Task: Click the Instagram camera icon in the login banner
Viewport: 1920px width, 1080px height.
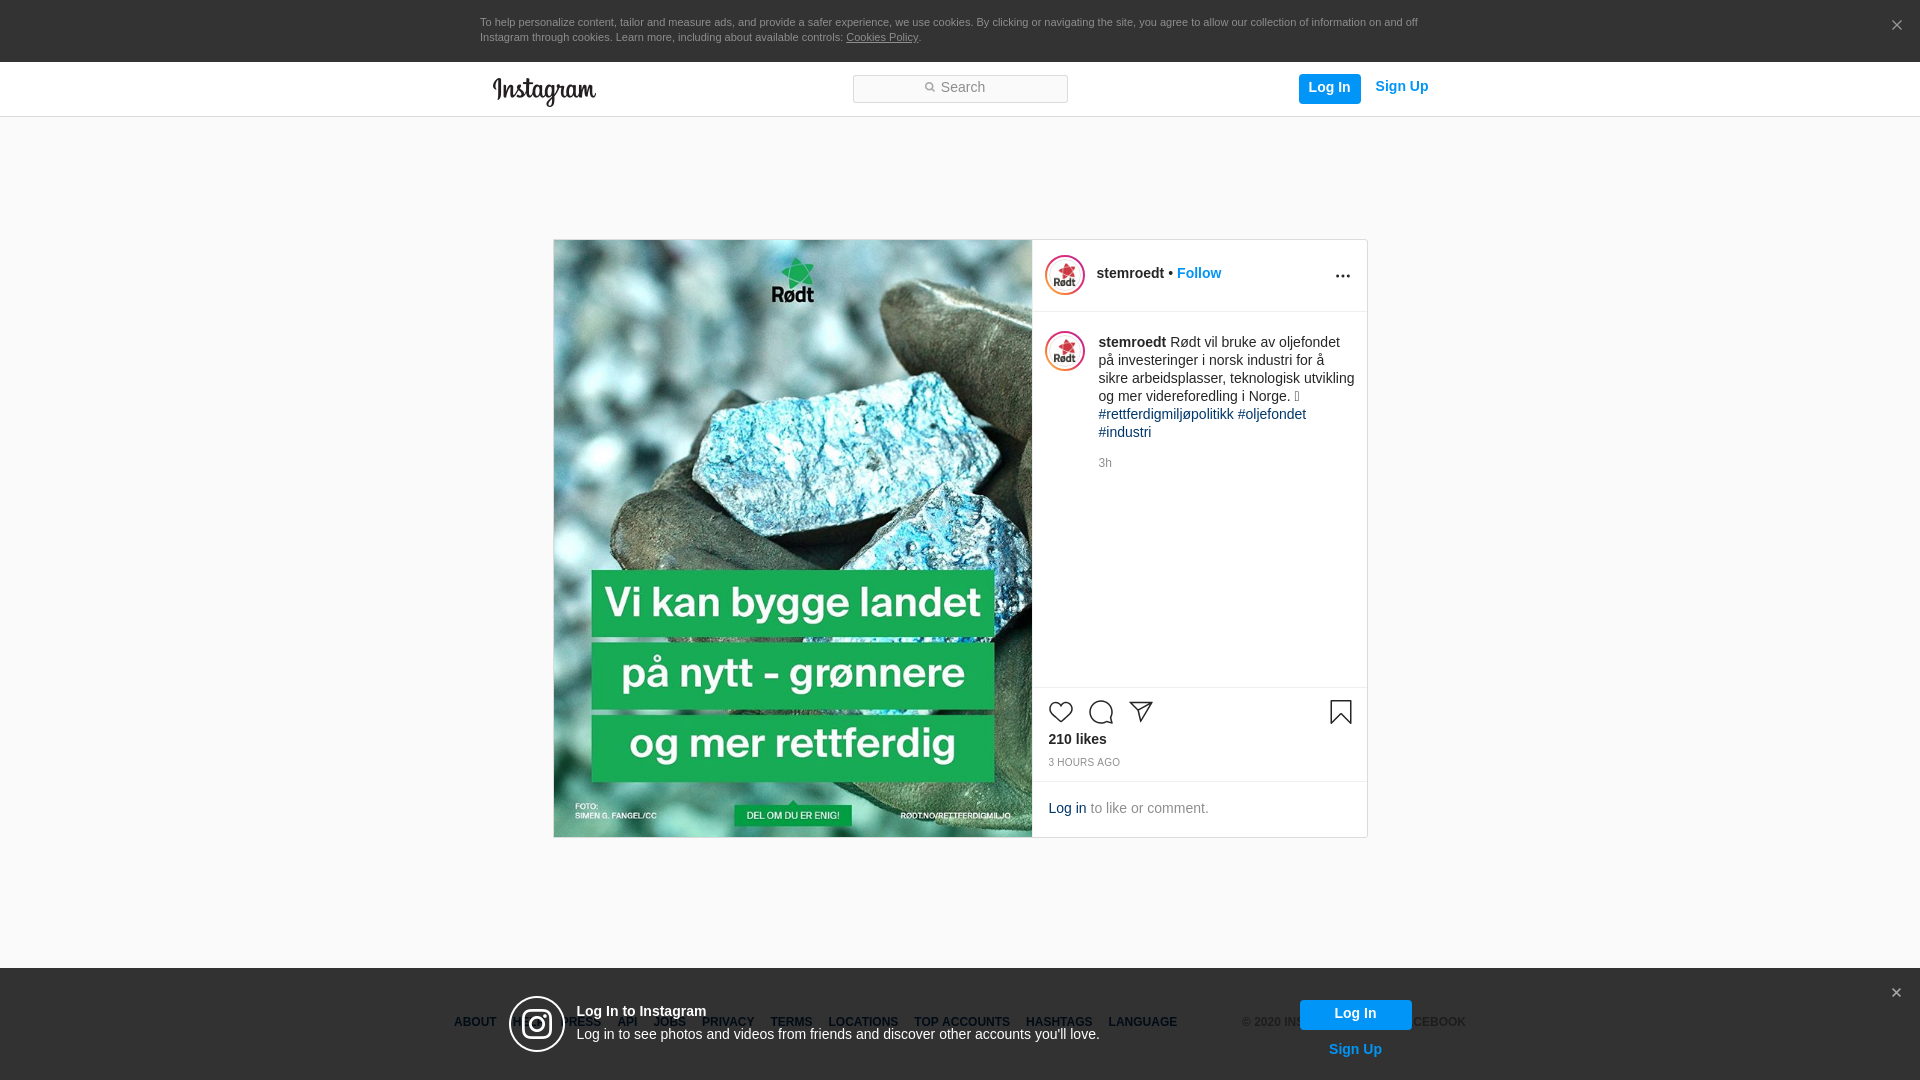Action: point(537,1024)
